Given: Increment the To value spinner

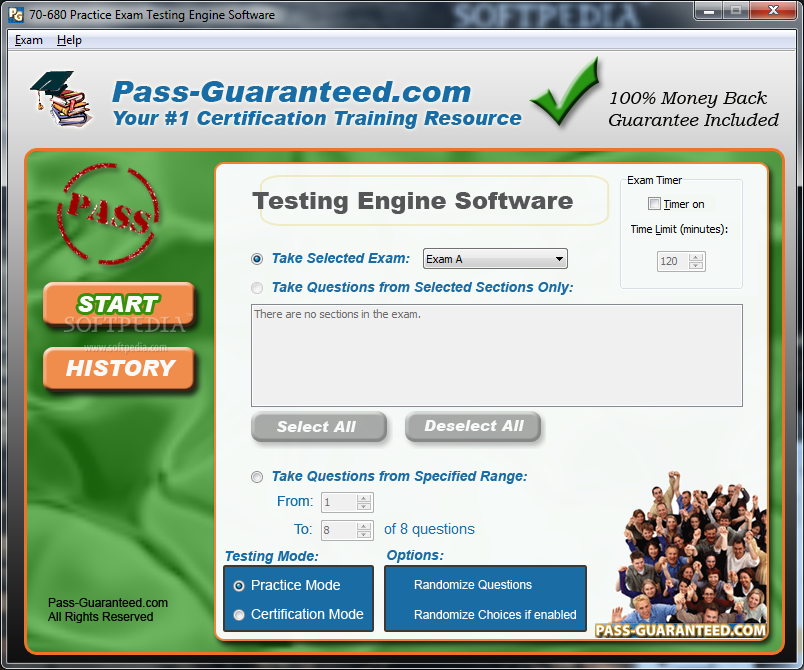Looking at the screenshot, I should (364, 526).
